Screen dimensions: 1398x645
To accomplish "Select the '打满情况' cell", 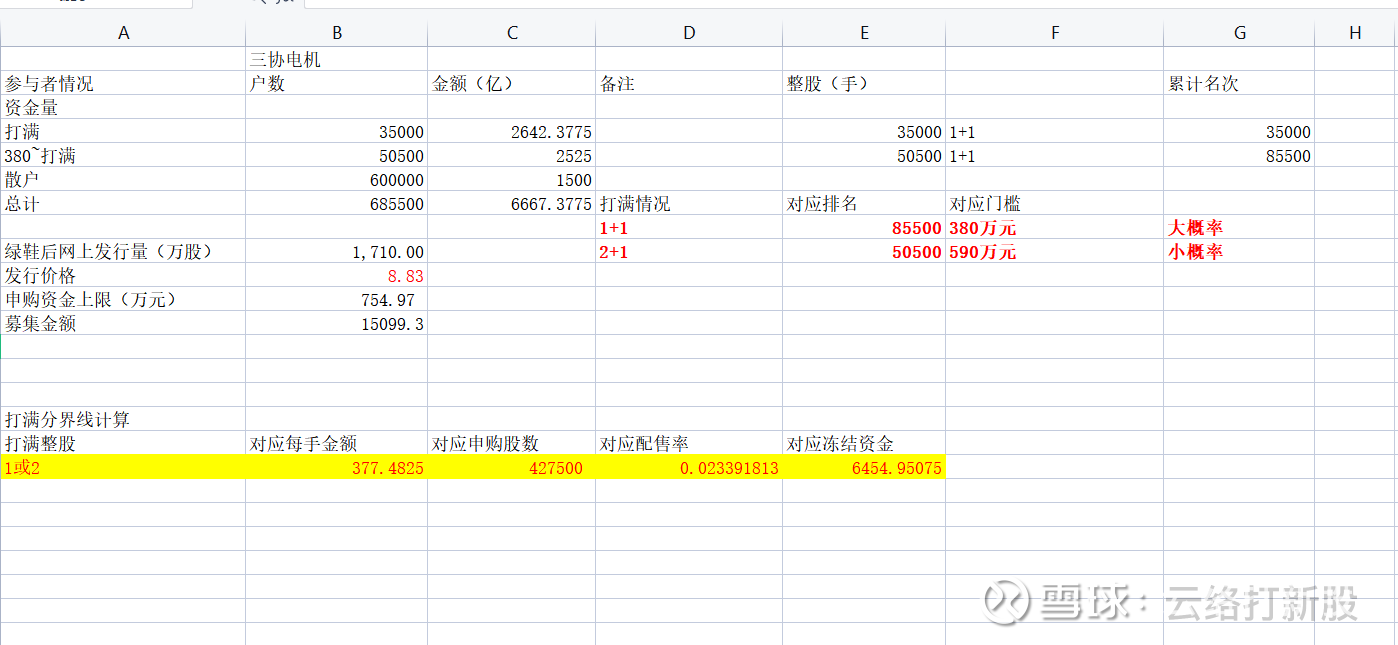I will [x=688, y=203].
